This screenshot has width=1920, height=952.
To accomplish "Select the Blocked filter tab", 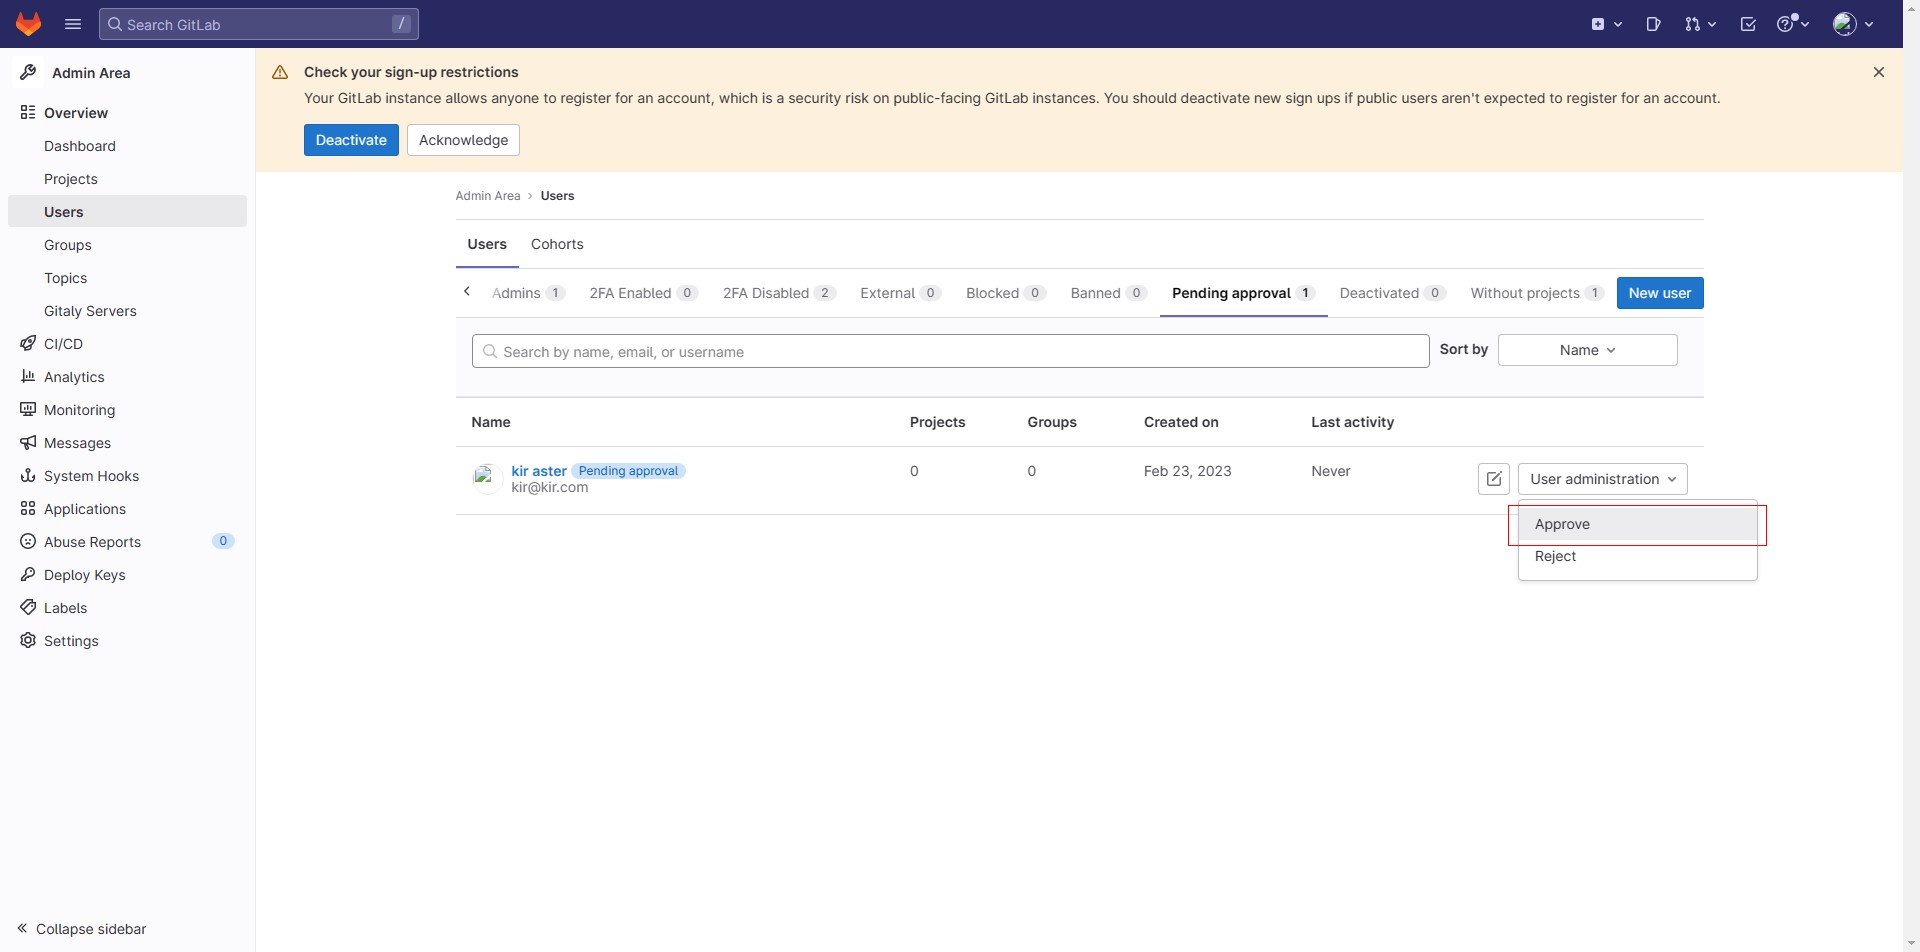I will coord(1006,293).
